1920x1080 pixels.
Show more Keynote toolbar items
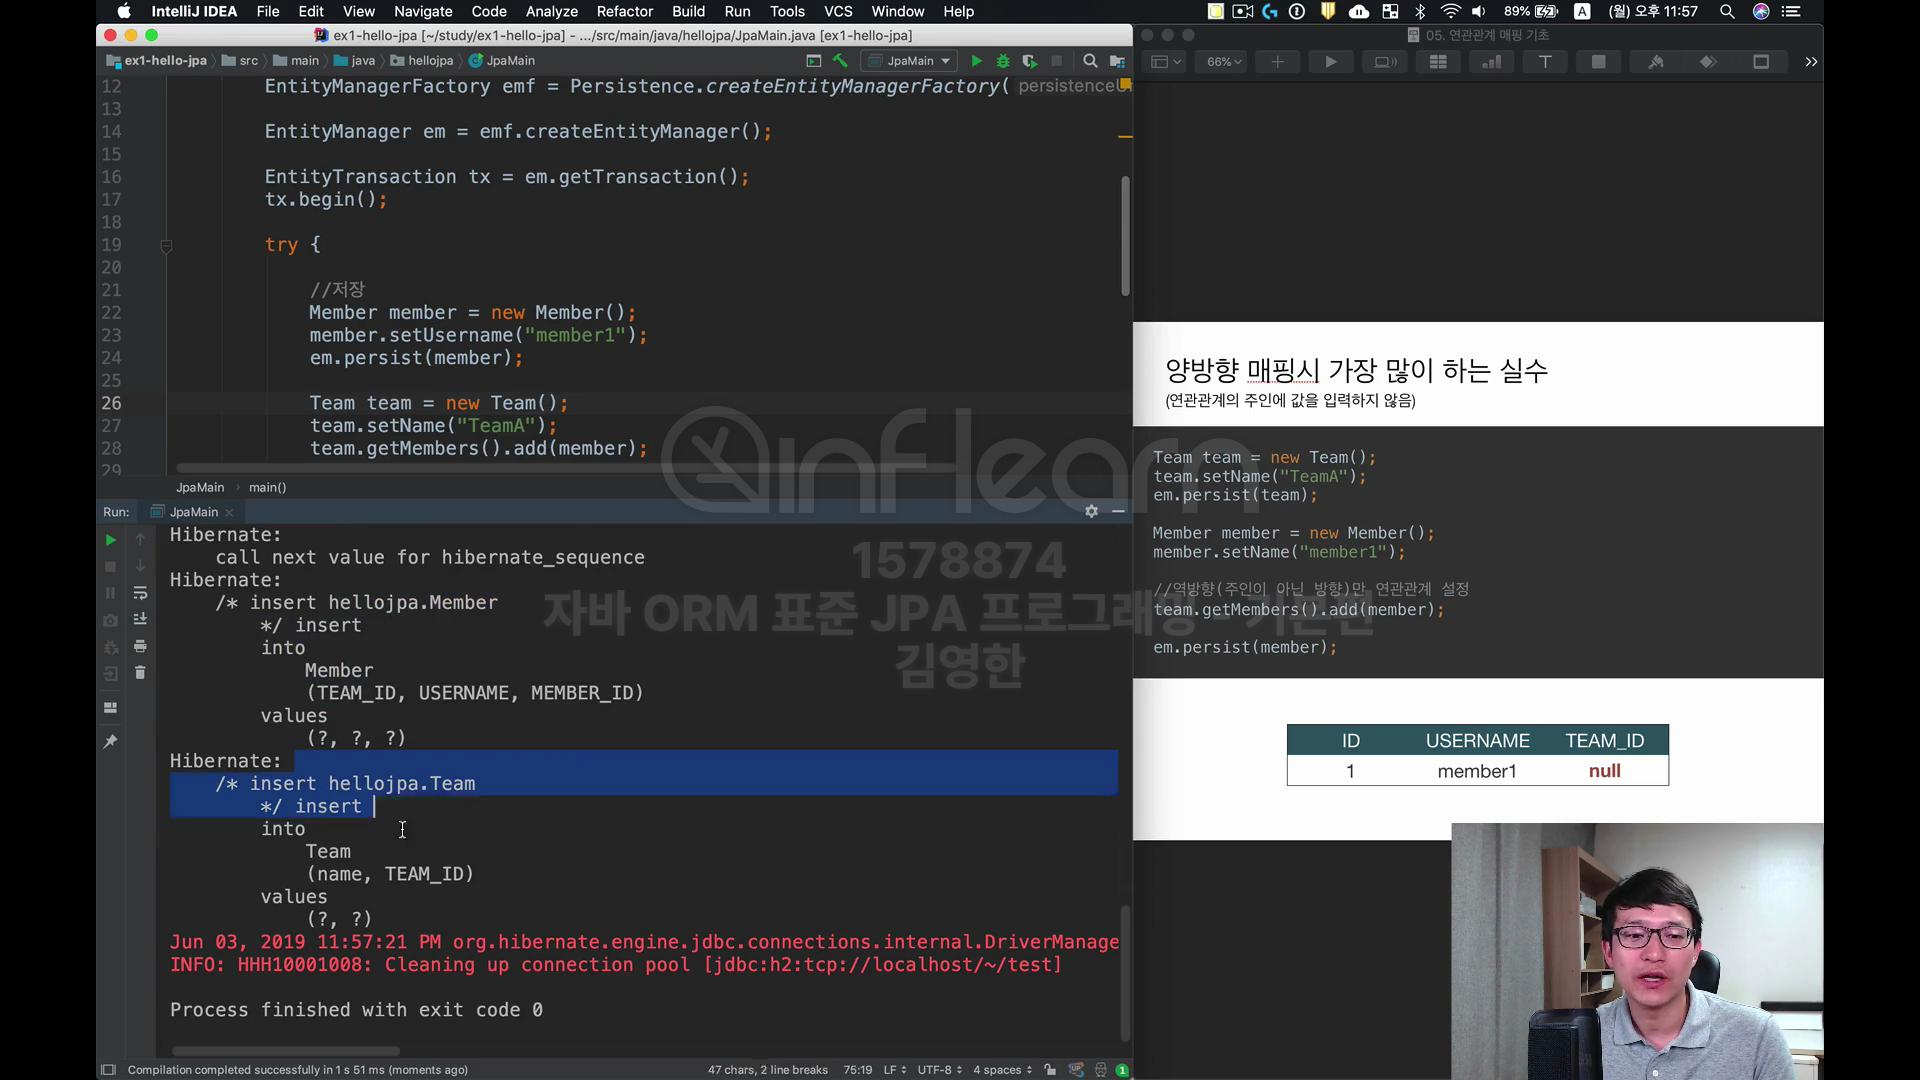1811,62
